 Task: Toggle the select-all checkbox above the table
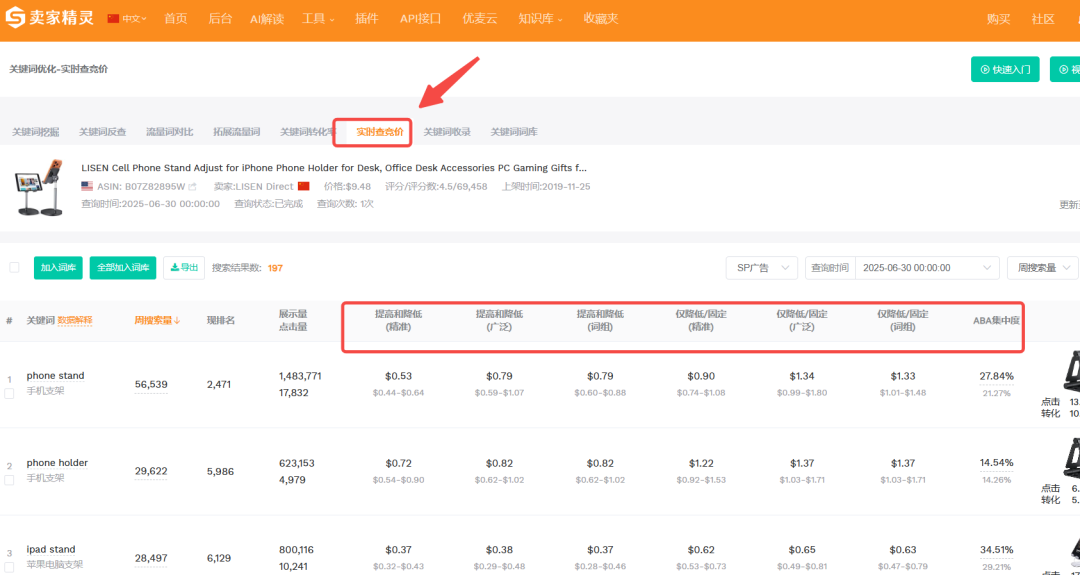[14, 267]
